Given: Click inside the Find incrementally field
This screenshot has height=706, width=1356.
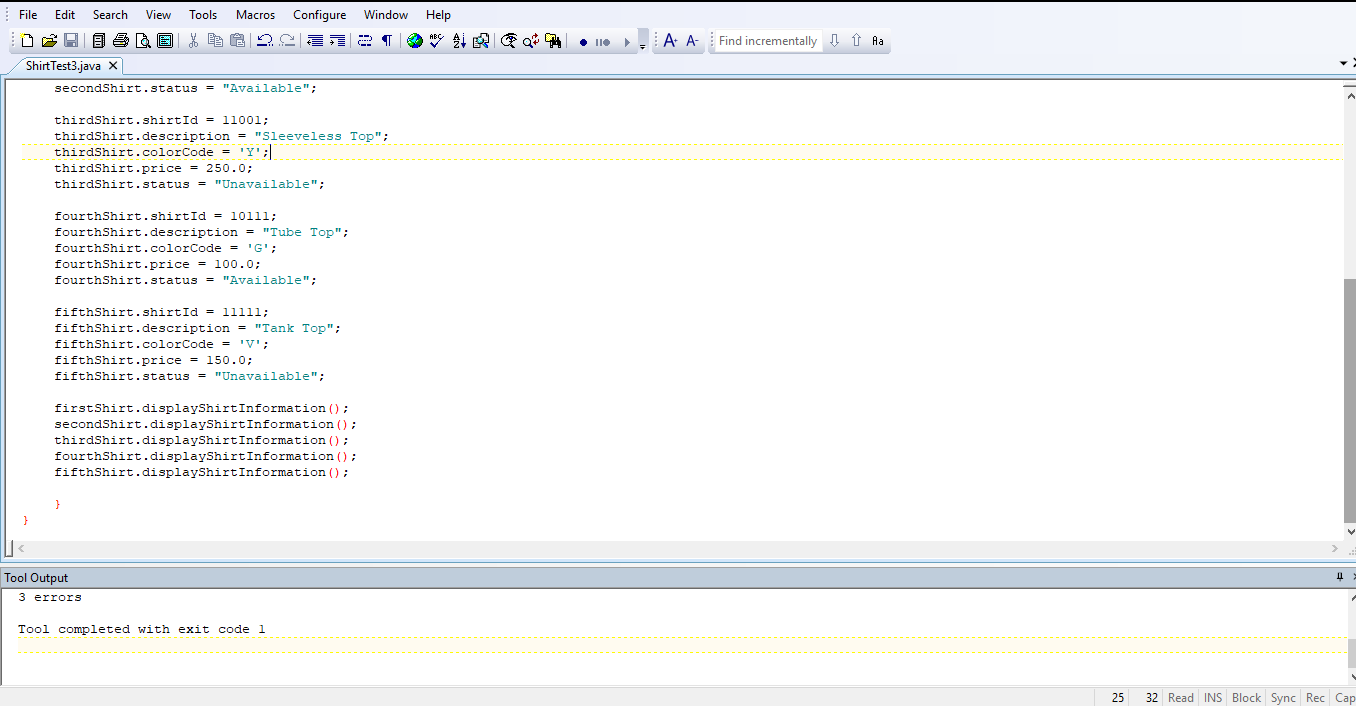Looking at the screenshot, I should pyautogui.click(x=767, y=40).
